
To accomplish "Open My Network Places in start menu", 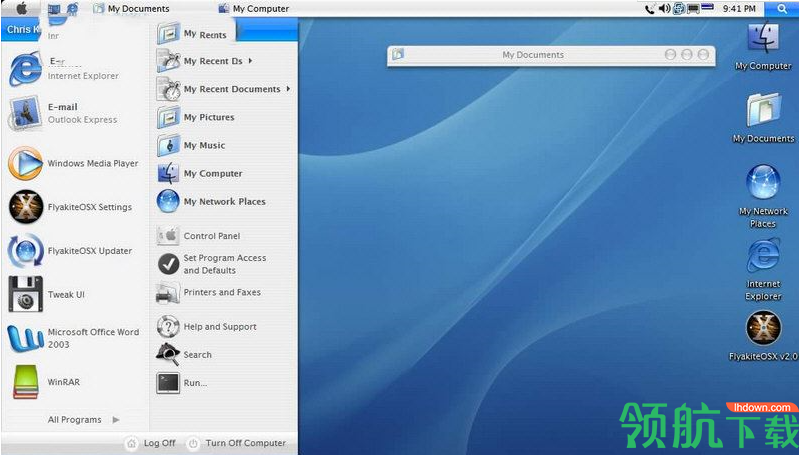I will pyautogui.click(x=211, y=201).
